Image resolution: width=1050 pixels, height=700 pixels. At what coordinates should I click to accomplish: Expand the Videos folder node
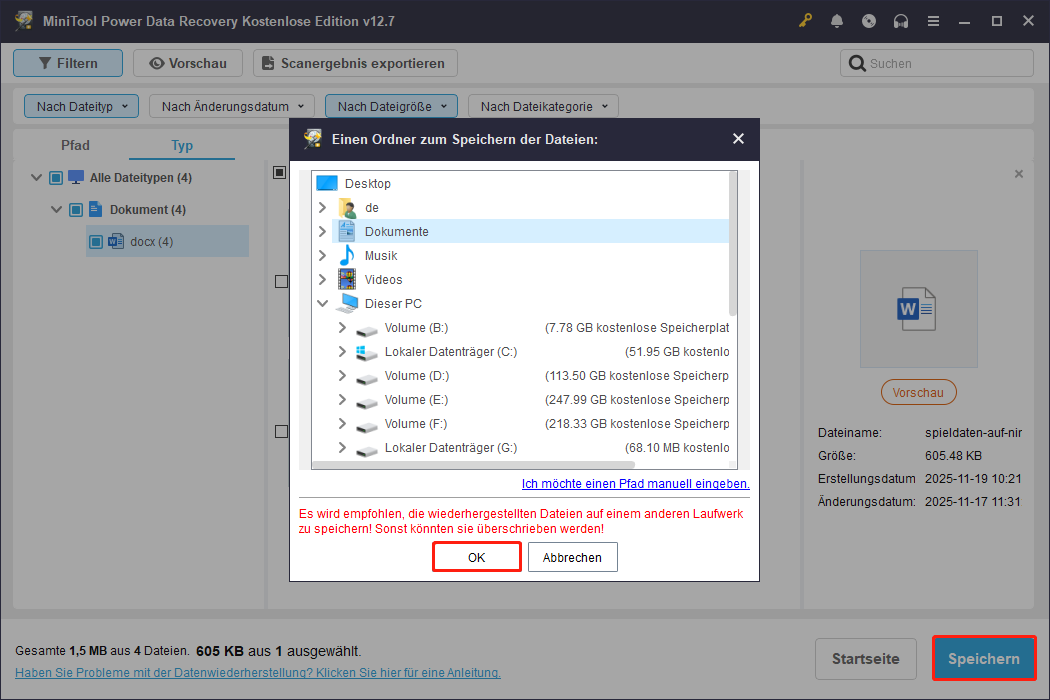pyautogui.click(x=322, y=279)
